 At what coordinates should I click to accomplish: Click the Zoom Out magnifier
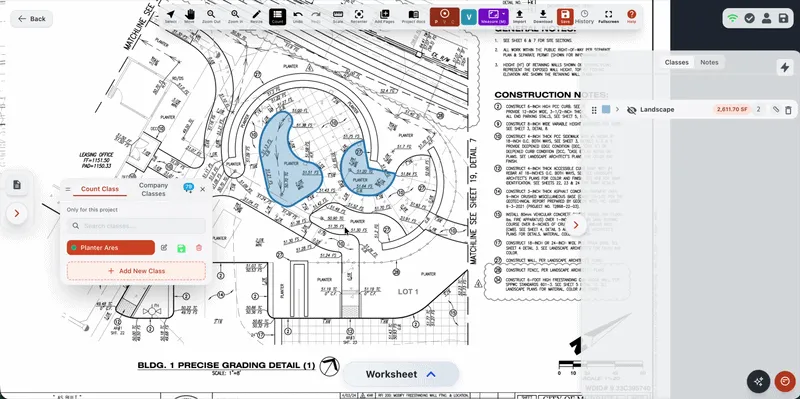[211, 17]
